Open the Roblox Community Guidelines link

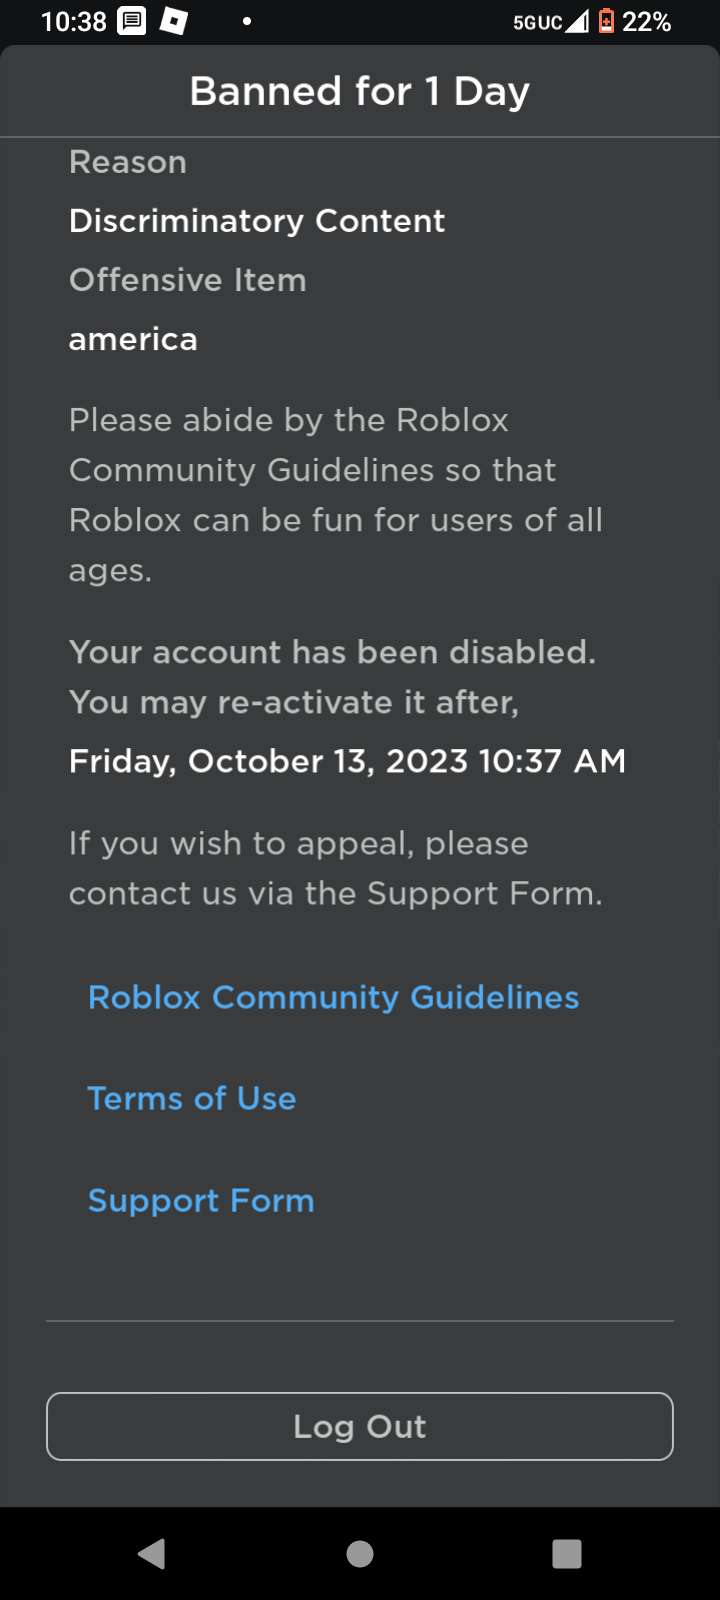(333, 997)
